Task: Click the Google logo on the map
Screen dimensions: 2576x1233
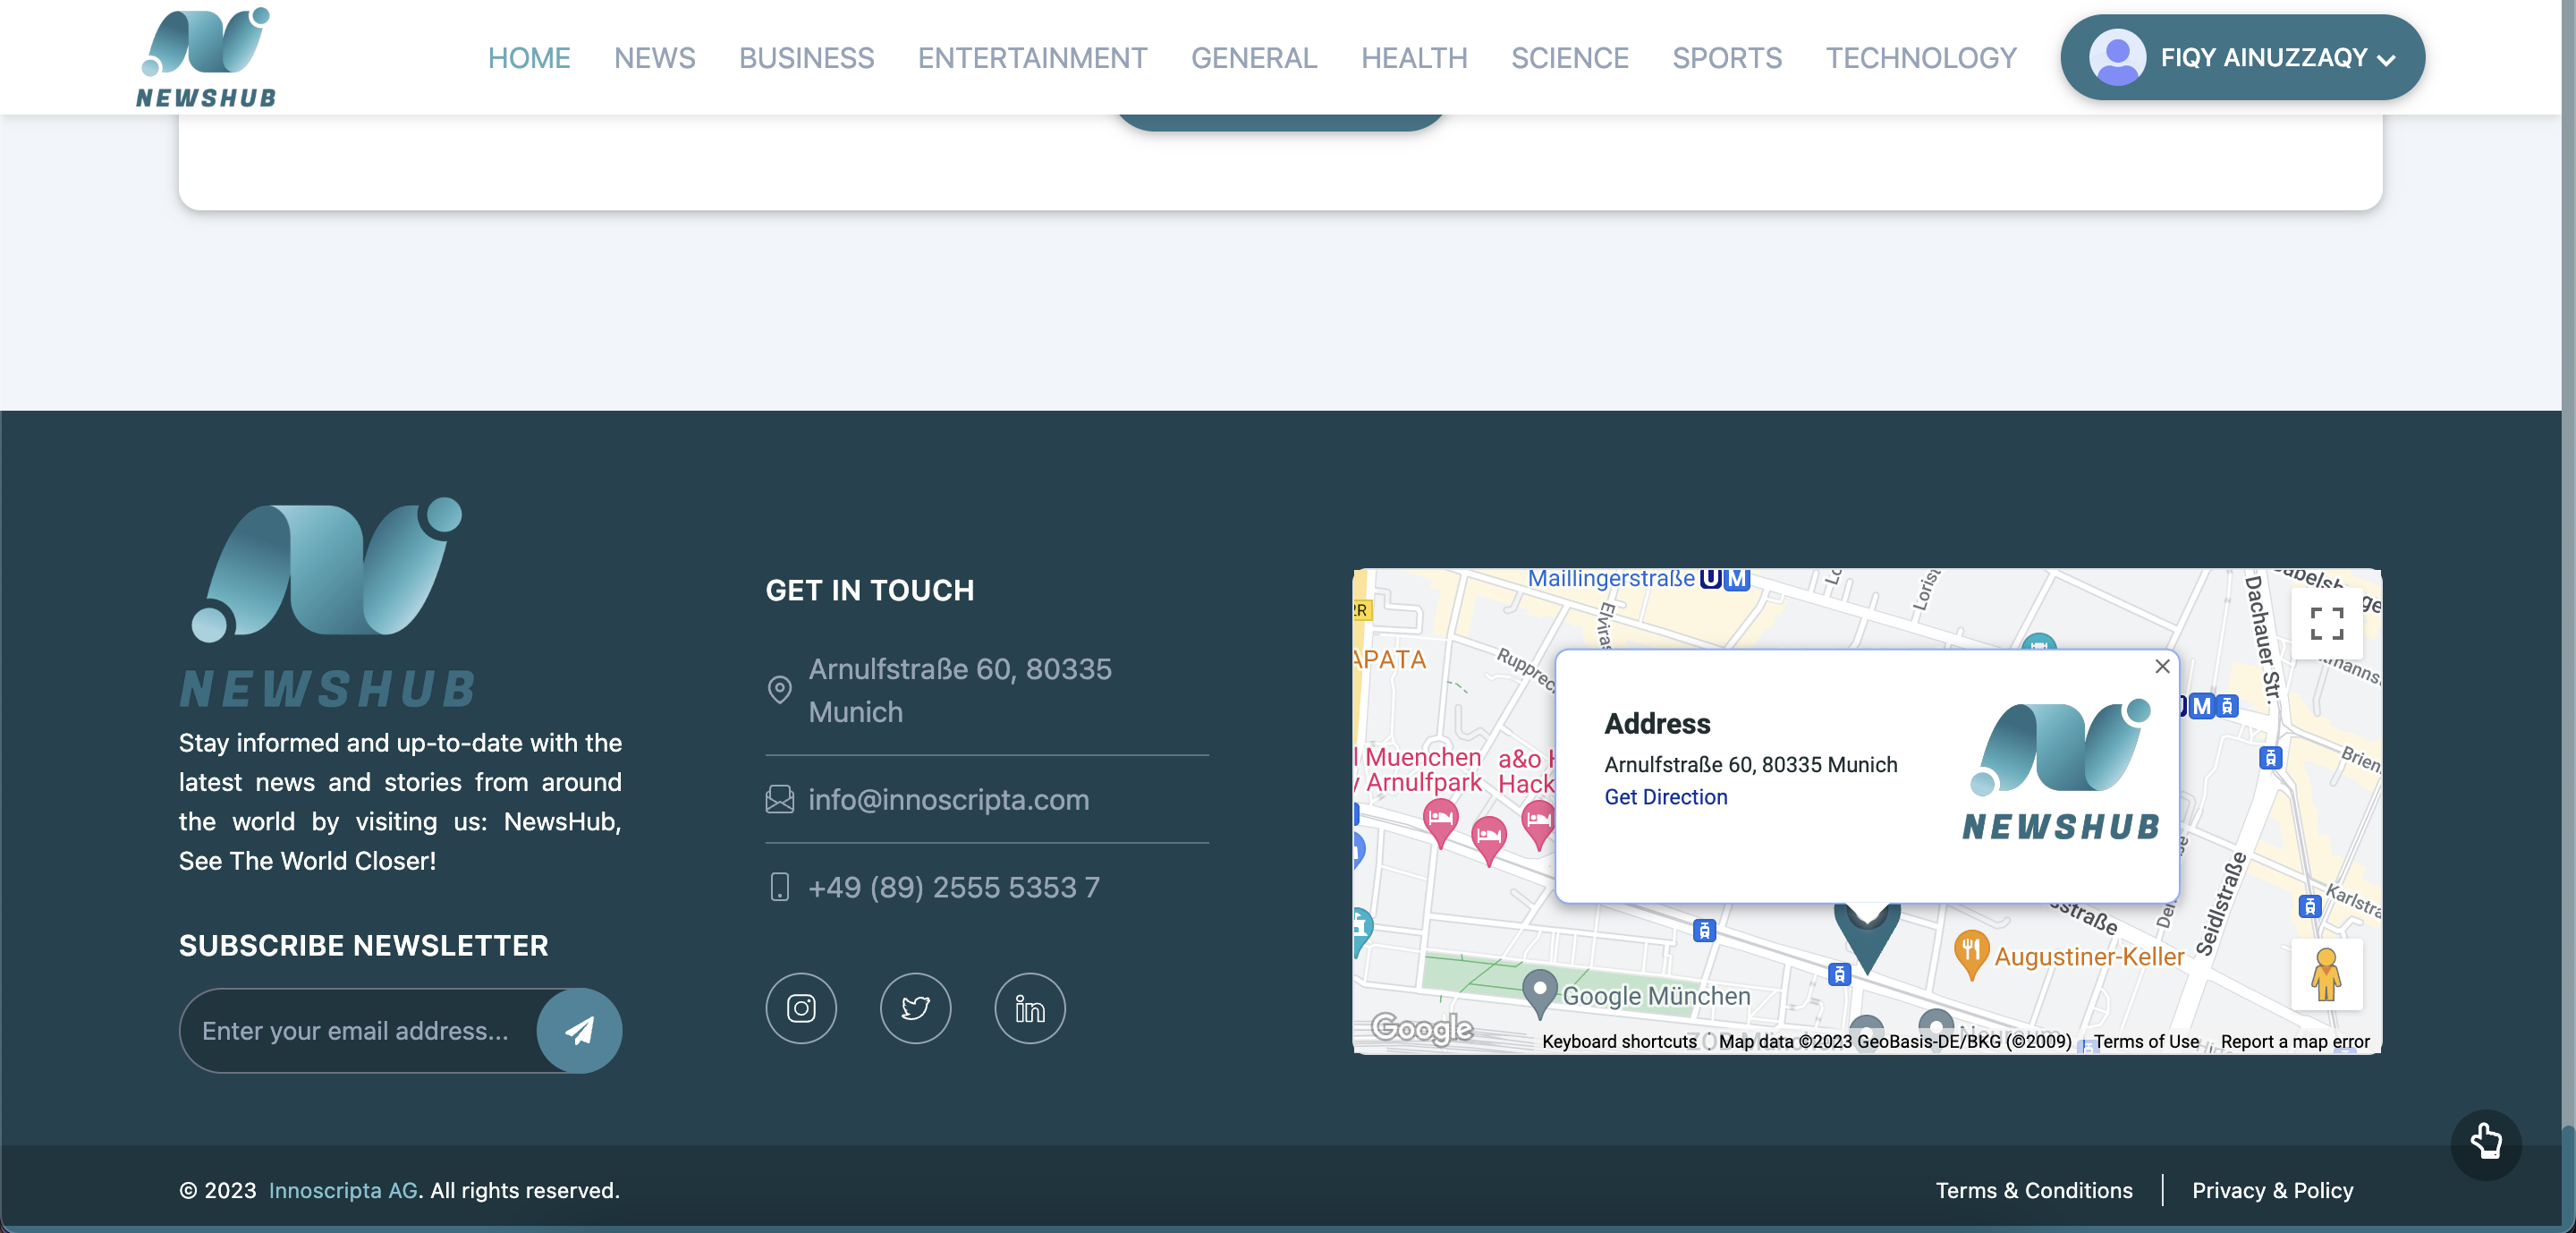Action: click(1421, 1027)
